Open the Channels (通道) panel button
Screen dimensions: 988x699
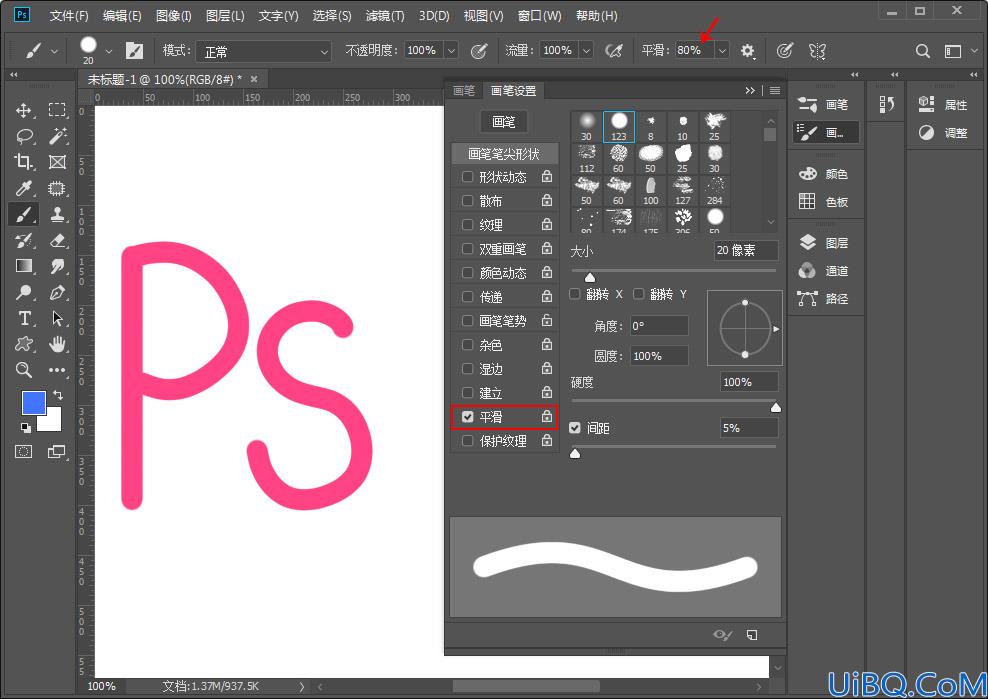[x=825, y=271]
